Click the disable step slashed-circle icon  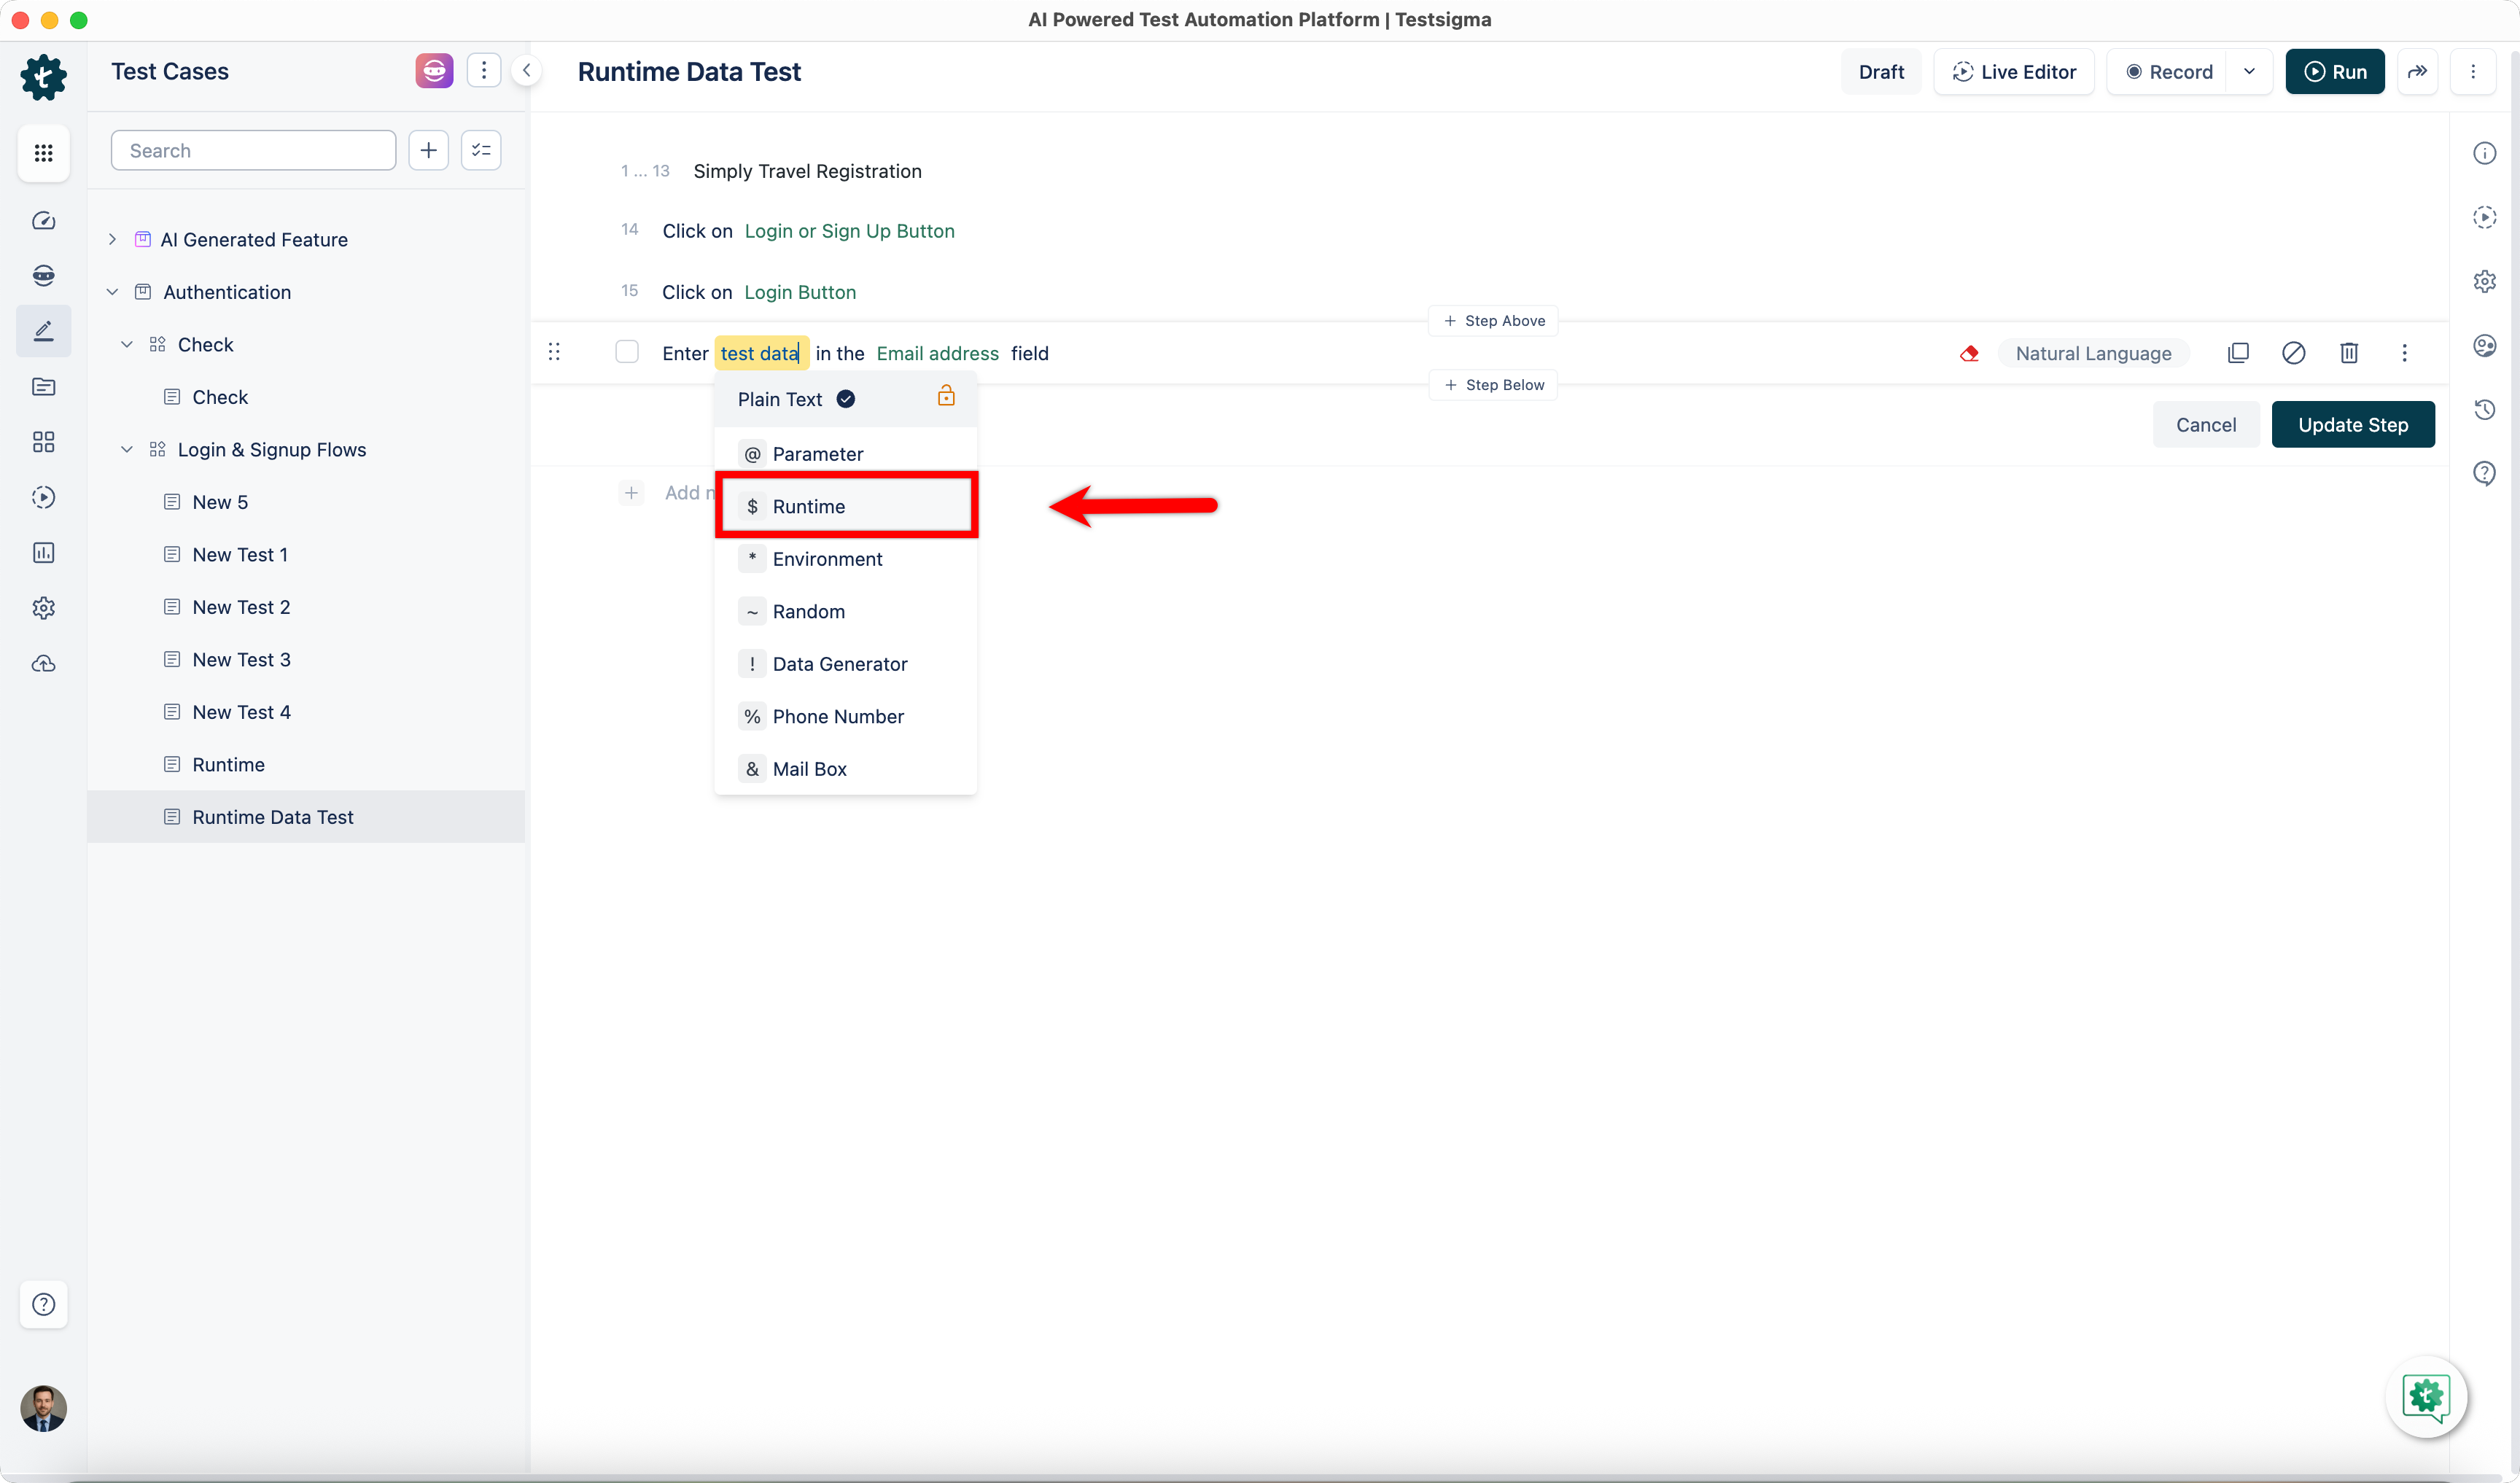(2293, 353)
